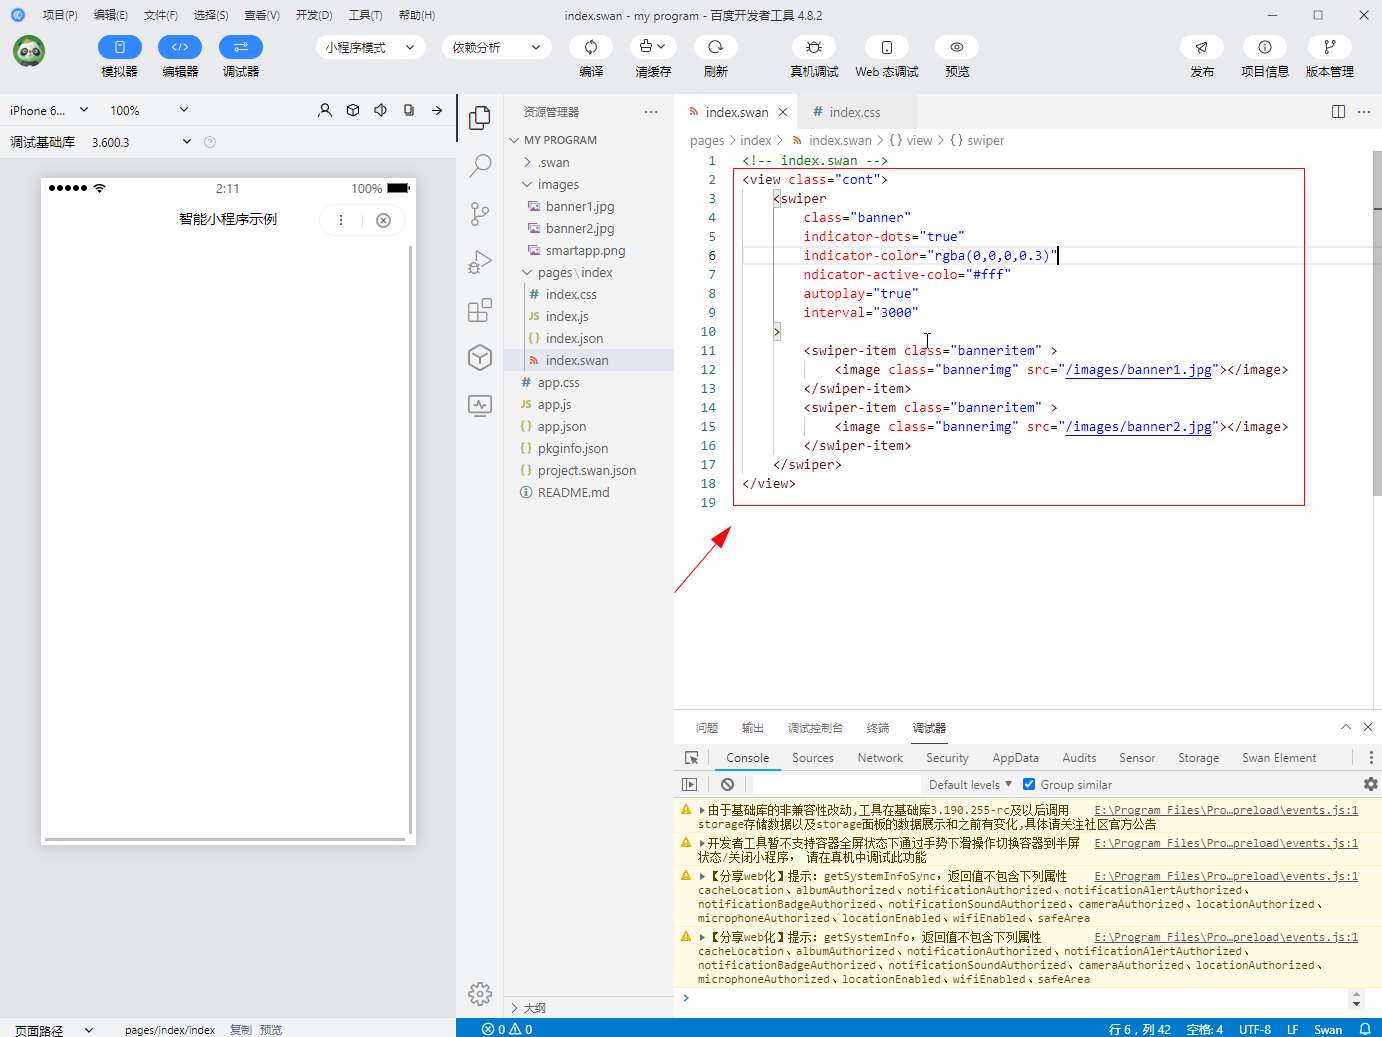Screen dimensions: 1382x1037
Task: Switch to the AppData tab
Action: 1015,758
